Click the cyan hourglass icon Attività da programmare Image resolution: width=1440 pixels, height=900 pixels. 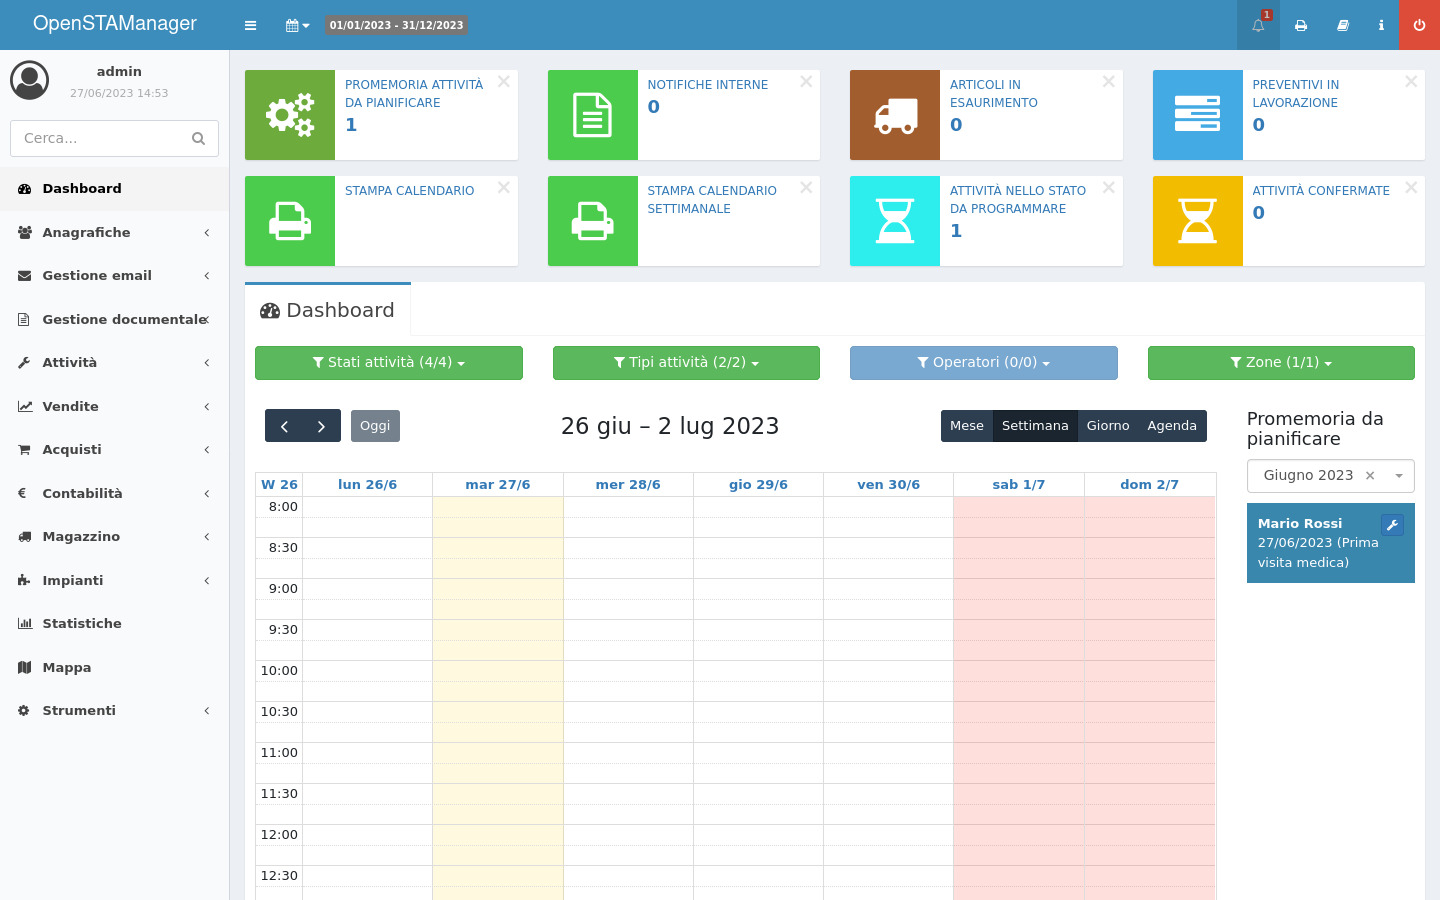coord(895,221)
